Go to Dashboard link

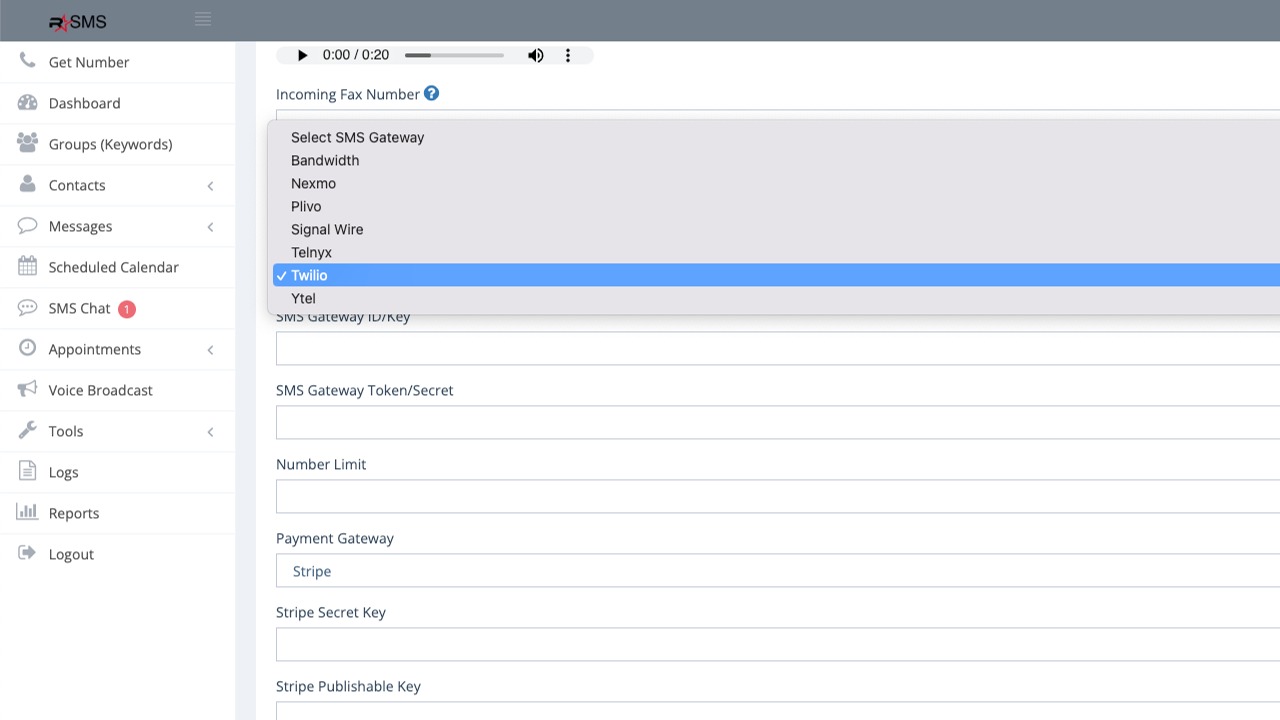click(84, 103)
